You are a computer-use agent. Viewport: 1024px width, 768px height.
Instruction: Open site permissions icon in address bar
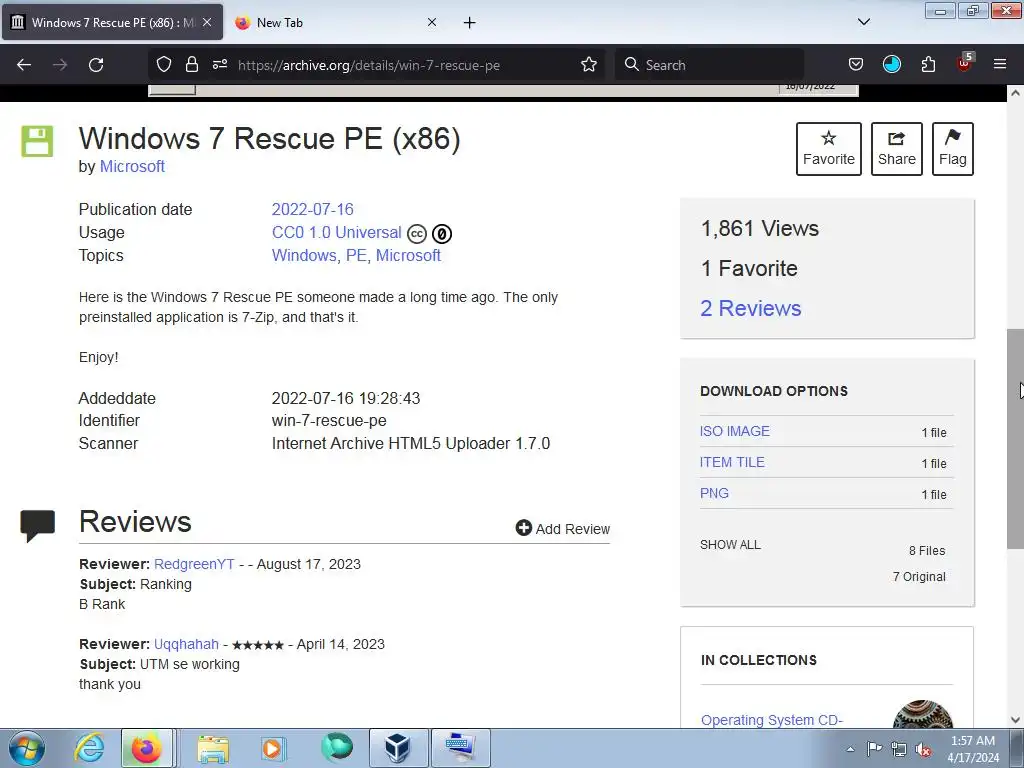tap(219, 65)
